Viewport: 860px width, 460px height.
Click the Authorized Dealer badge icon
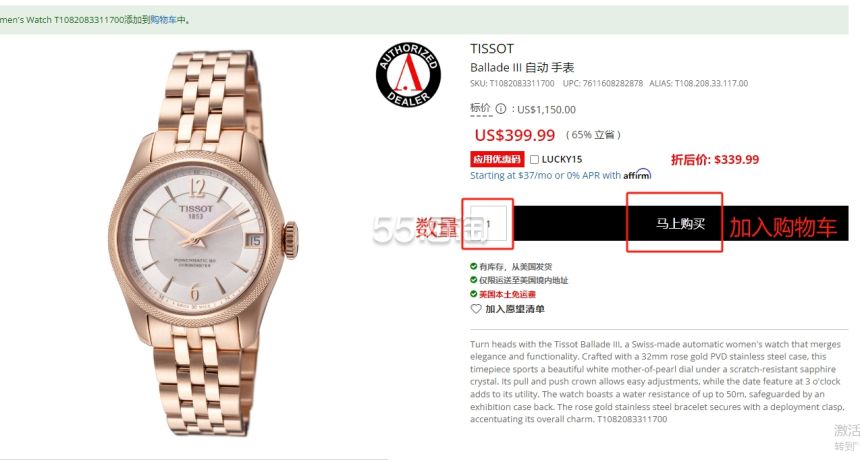[x=408, y=75]
